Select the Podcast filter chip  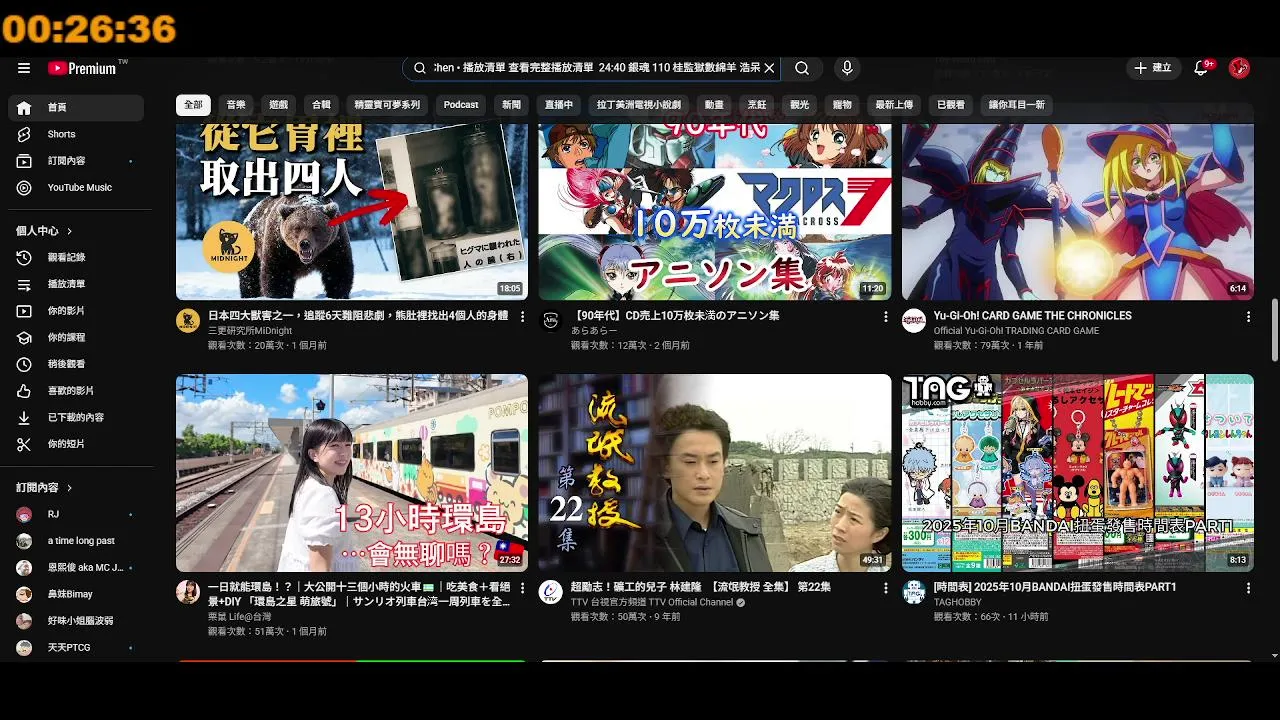point(461,105)
